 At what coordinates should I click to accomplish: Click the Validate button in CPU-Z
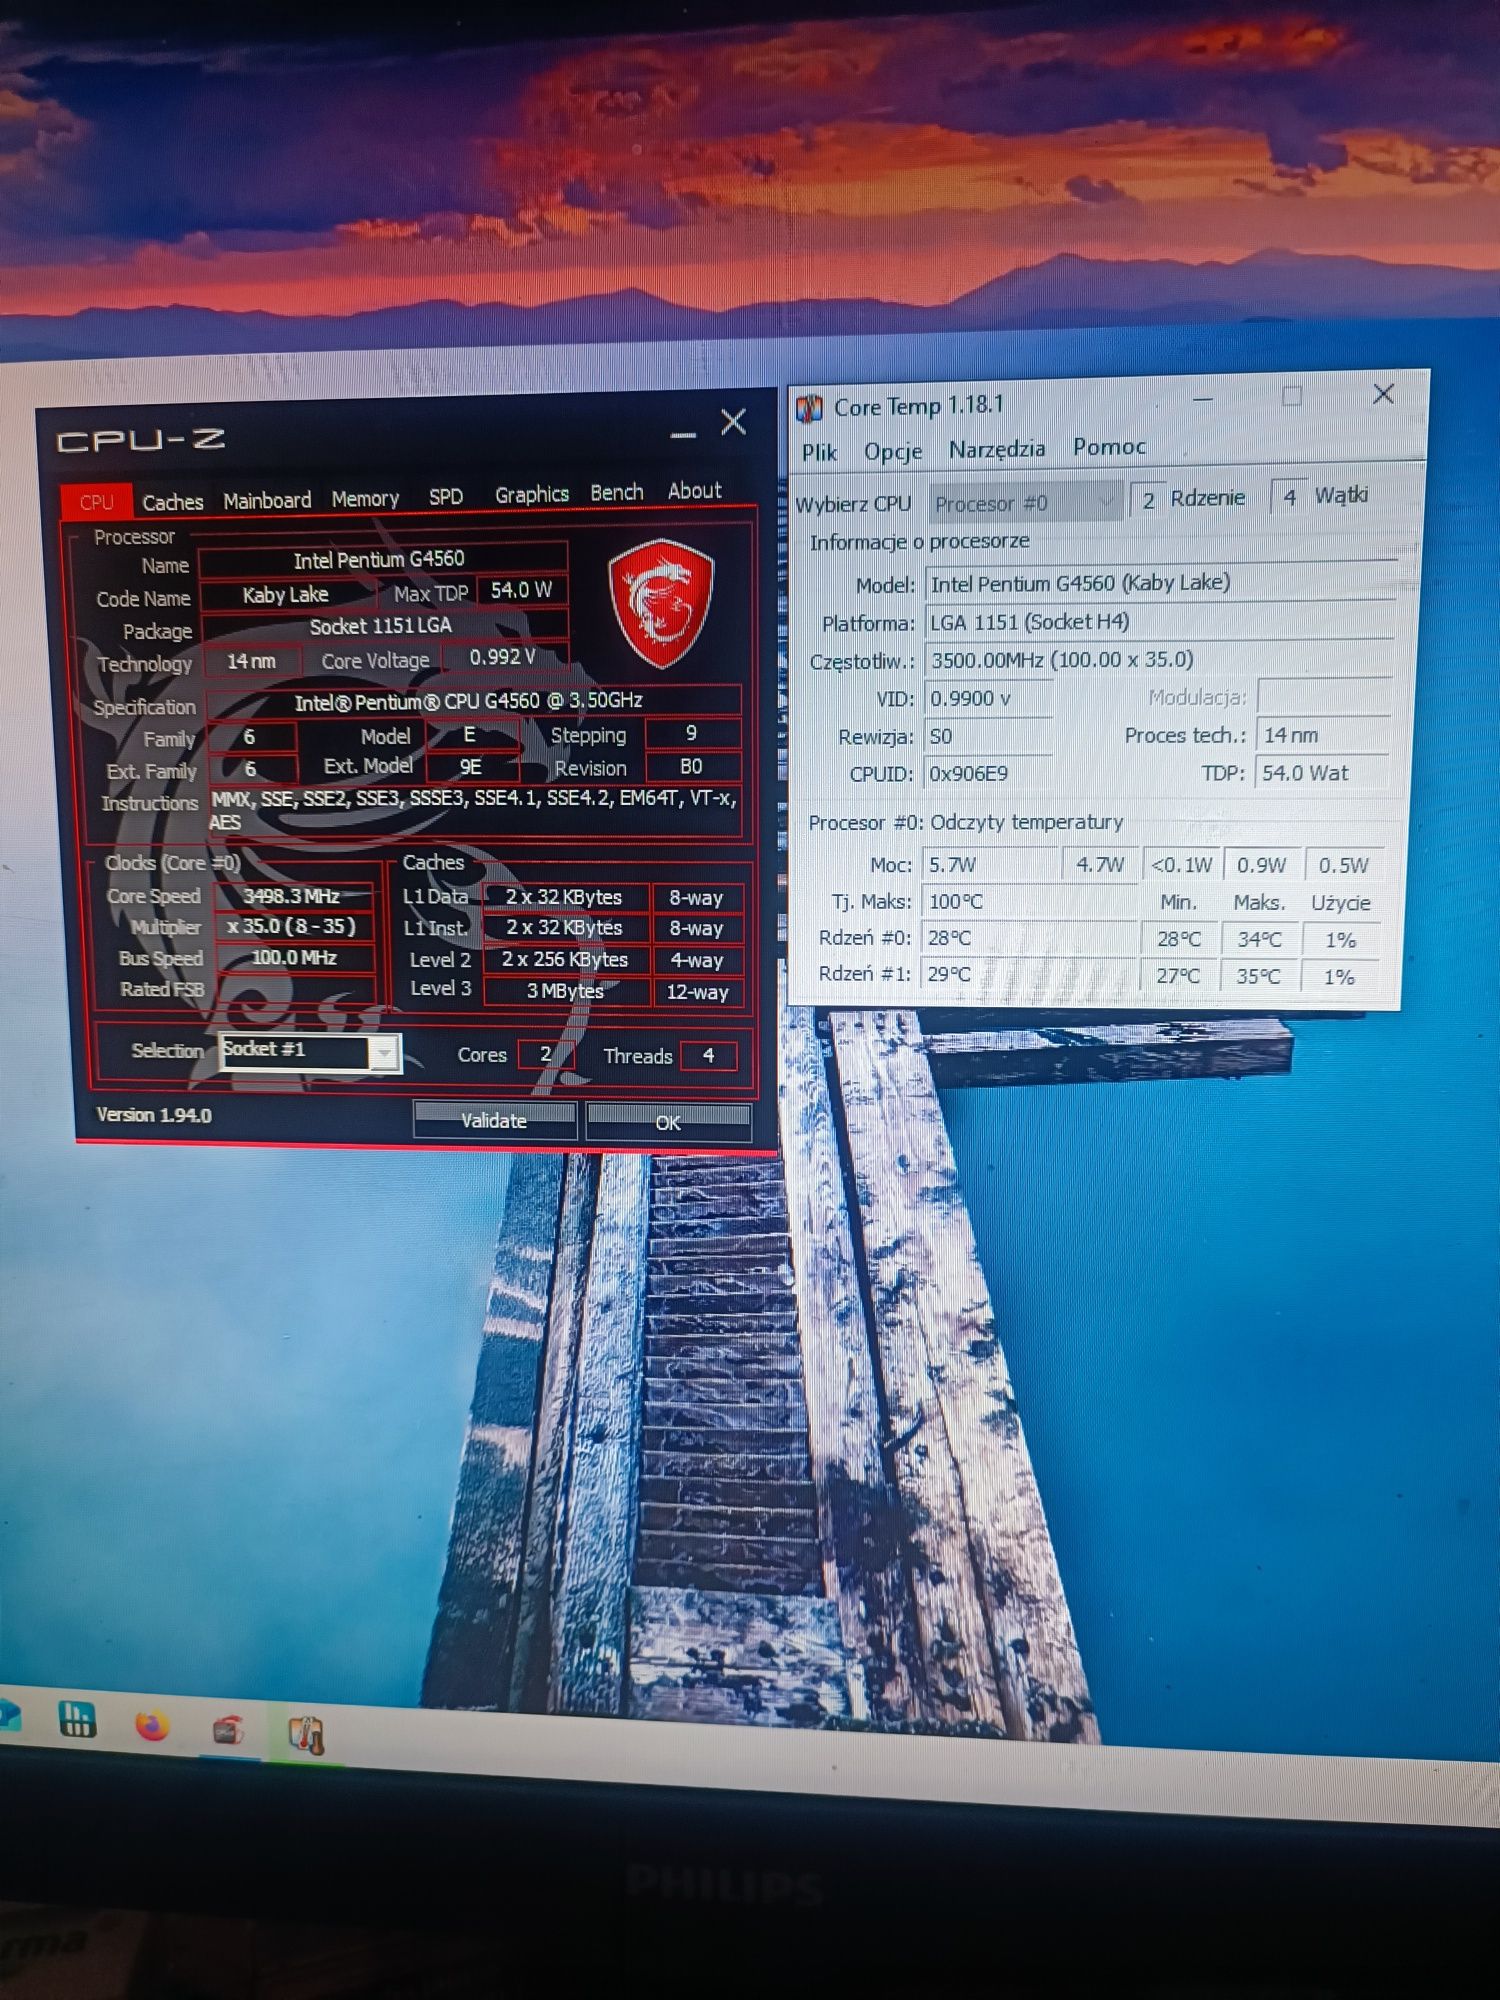click(494, 1121)
